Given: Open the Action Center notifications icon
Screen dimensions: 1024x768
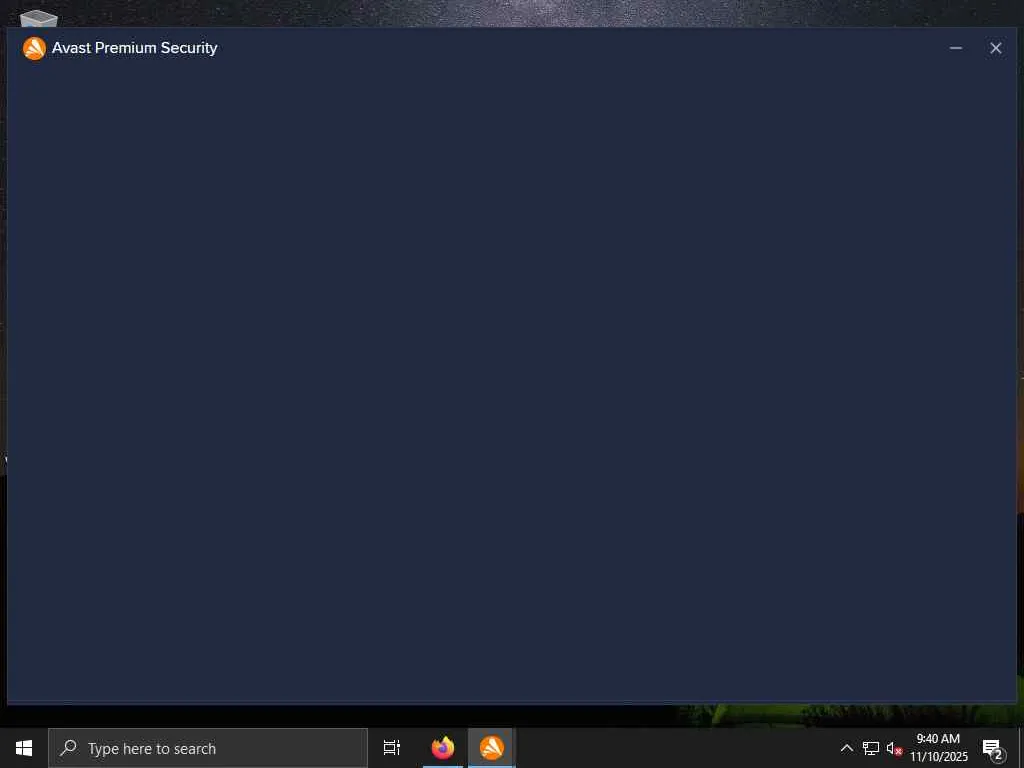Looking at the screenshot, I should pyautogui.click(x=993, y=748).
